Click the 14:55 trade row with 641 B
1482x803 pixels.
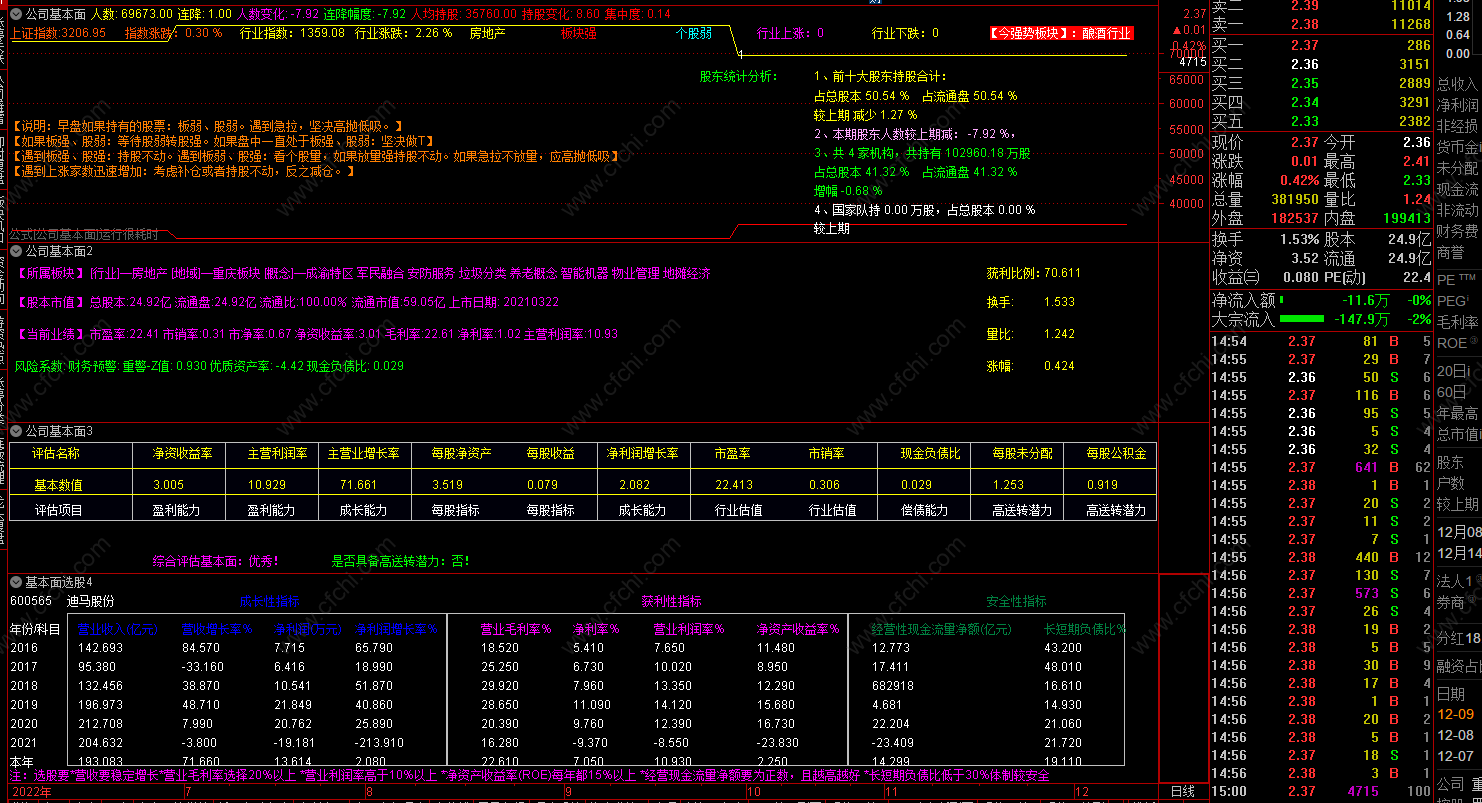(x=1321, y=467)
